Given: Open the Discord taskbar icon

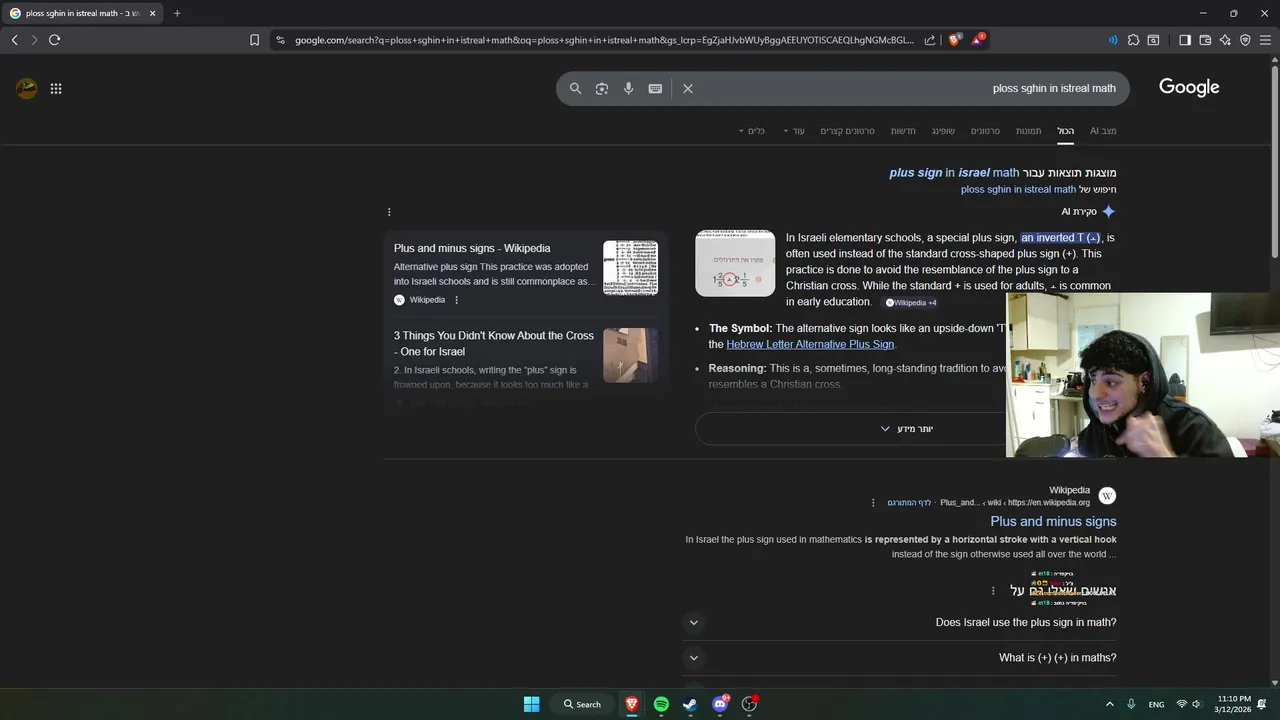Looking at the screenshot, I should 720,704.
